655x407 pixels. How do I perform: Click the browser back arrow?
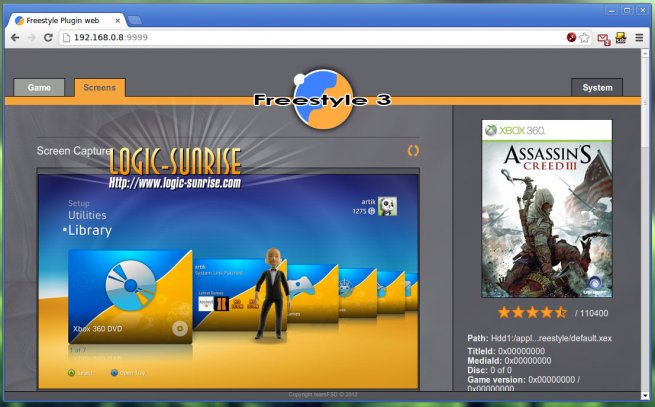click(x=15, y=38)
